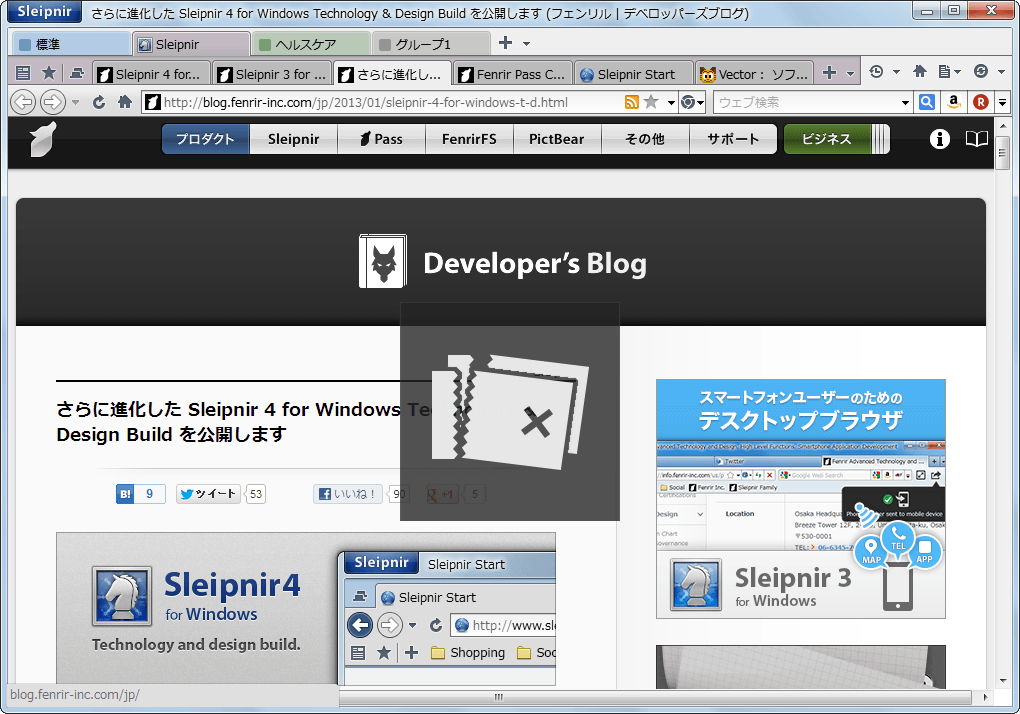1020x714 pixels.
Task: Click the horizontal scrollbar right arrow
Action: (986, 697)
